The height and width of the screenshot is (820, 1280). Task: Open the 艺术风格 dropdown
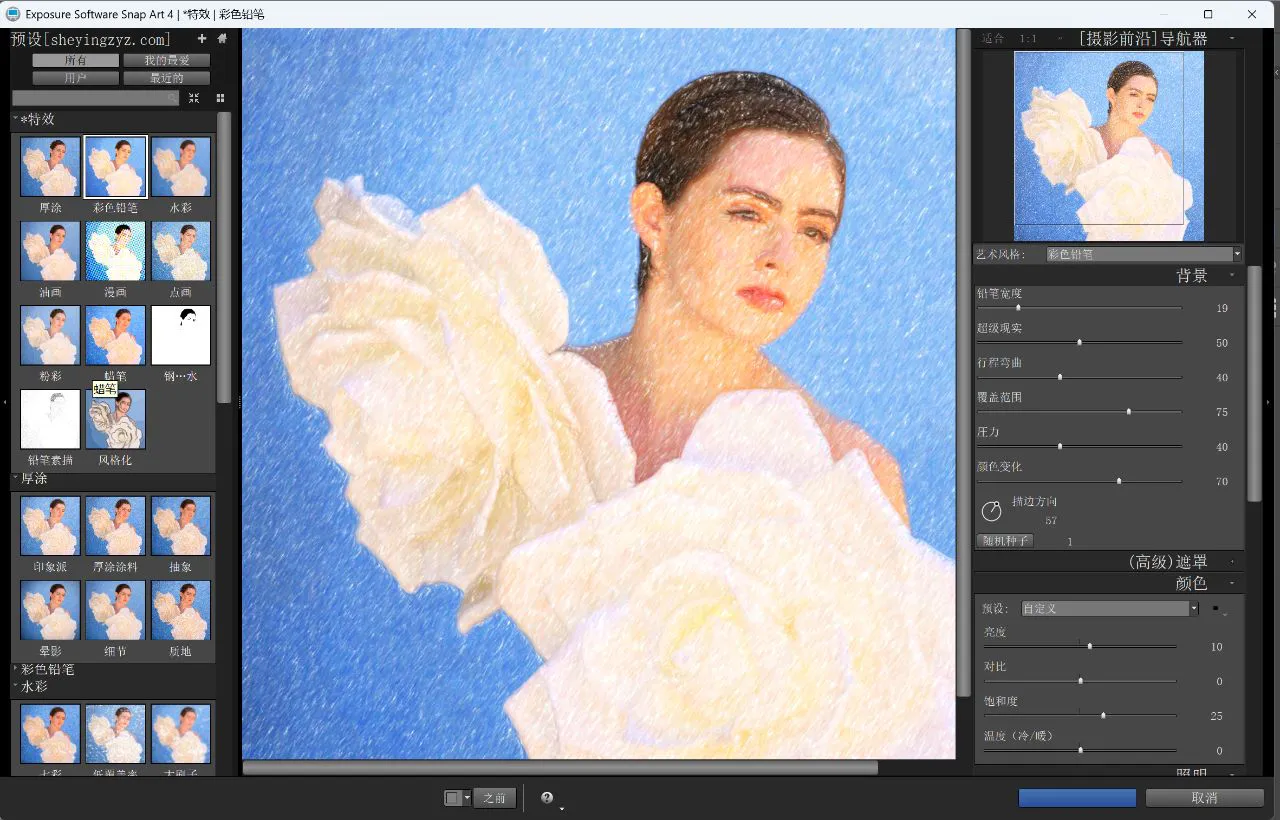coord(1143,254)
